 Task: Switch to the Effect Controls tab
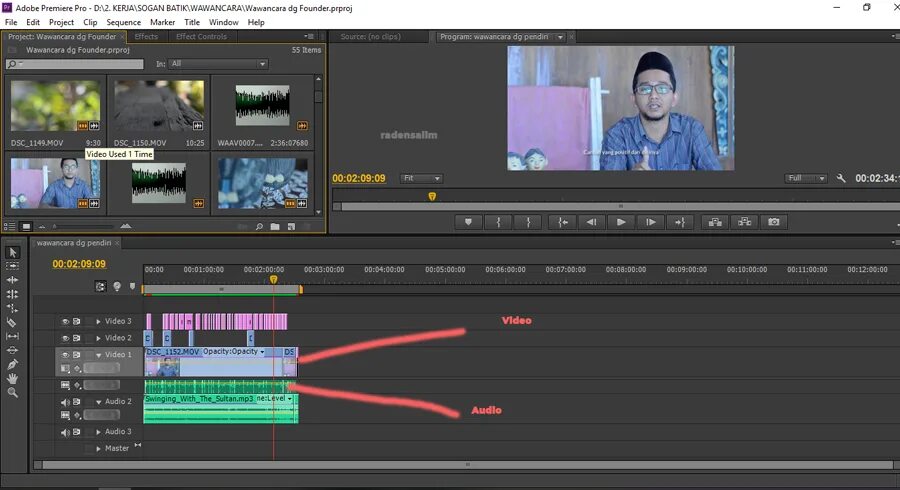tap(201, 37)
